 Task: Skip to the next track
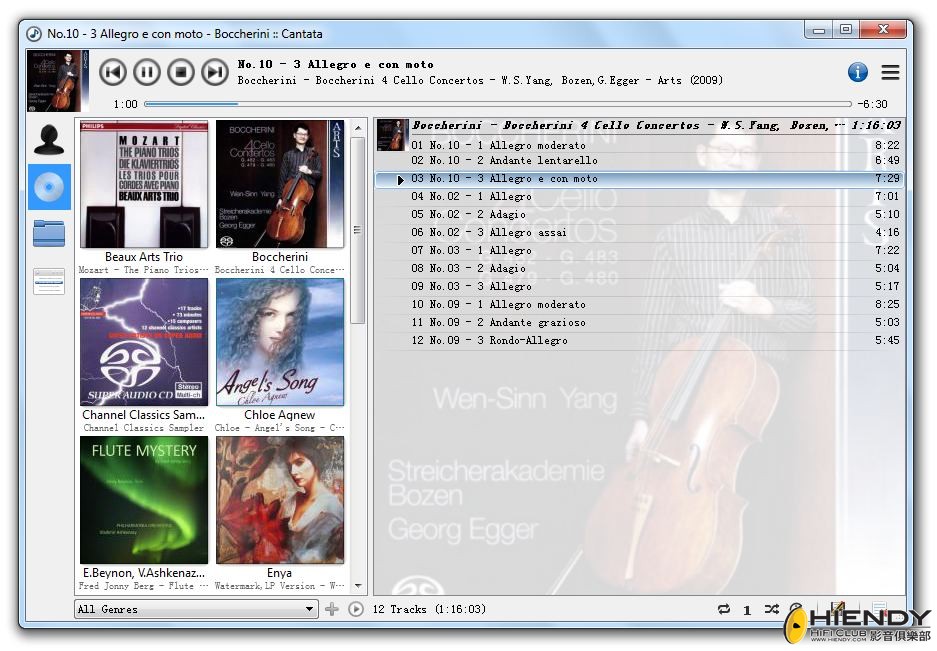click(215, 72)
